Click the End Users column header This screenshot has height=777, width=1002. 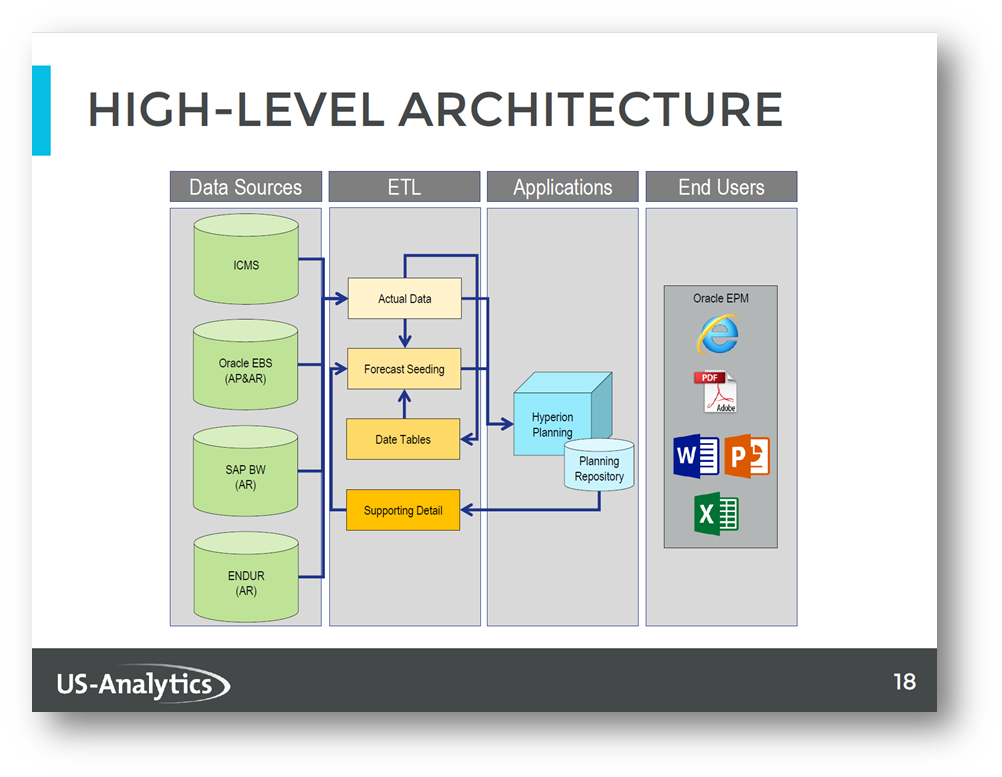pos(721,187)
